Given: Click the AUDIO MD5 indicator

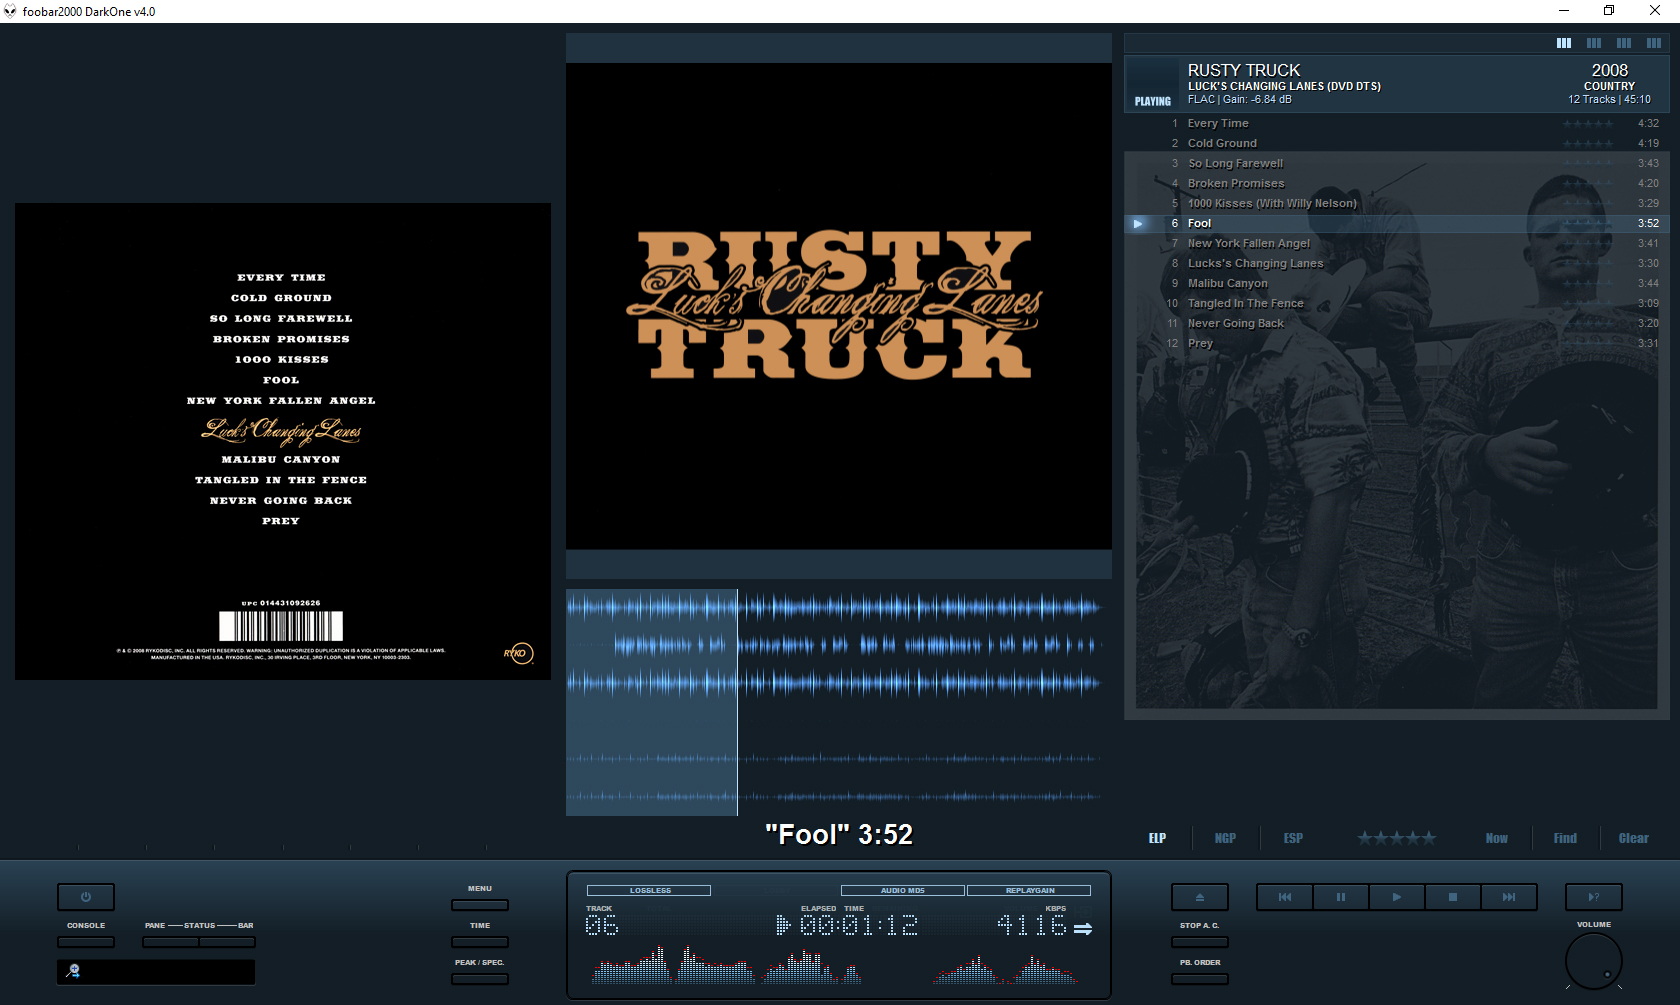Looking at the screenshot, I should (903, 890).
